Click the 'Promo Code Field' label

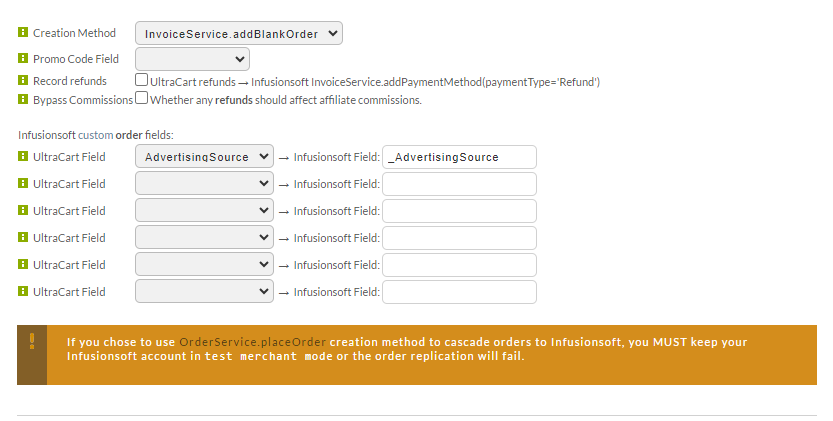pos(76,59)
